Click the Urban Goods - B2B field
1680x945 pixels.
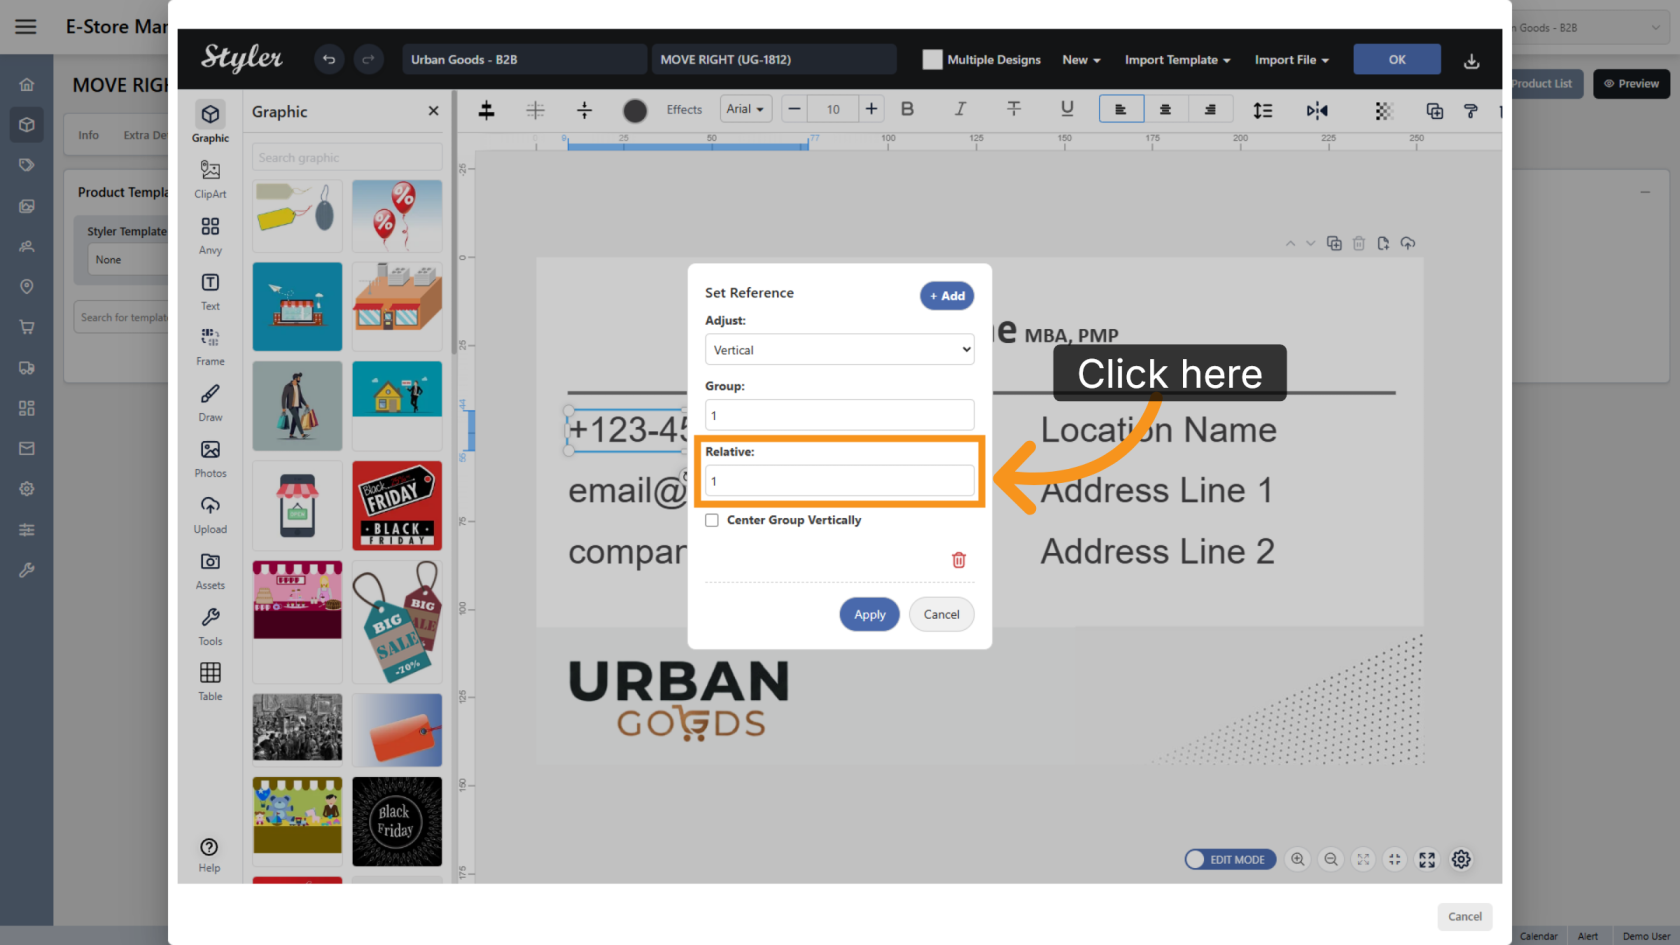click(524, 60)
